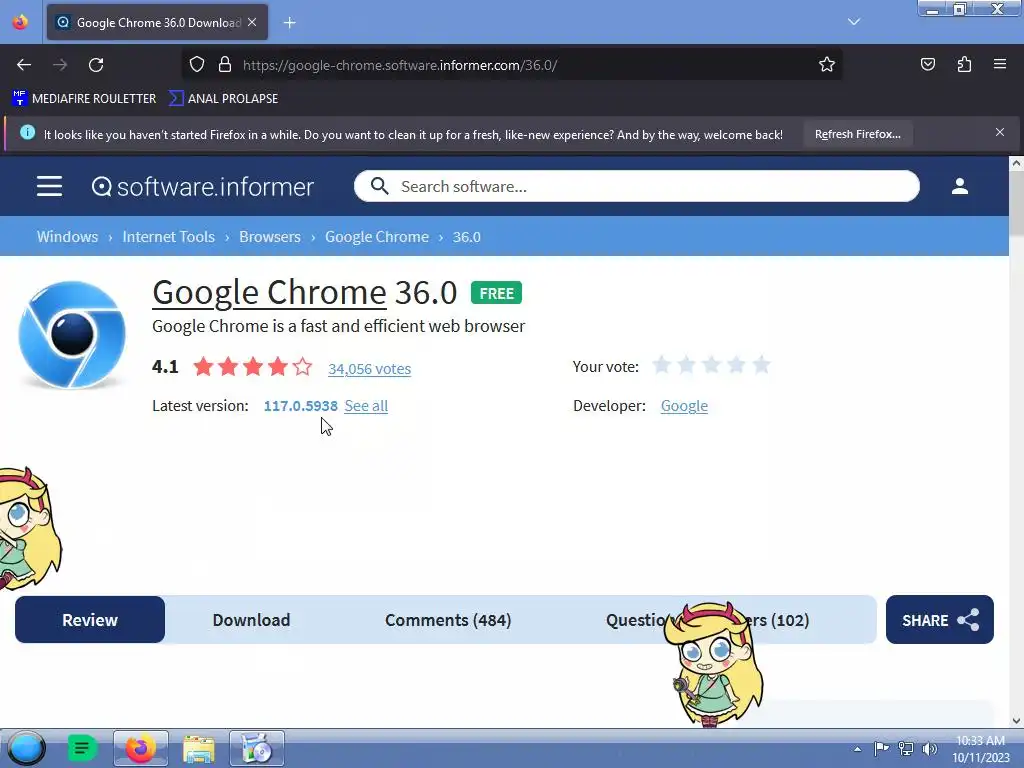Viewport: 1024px width, 768px height.
Task: Reload the current page
Action: click(x=96, y=65)
